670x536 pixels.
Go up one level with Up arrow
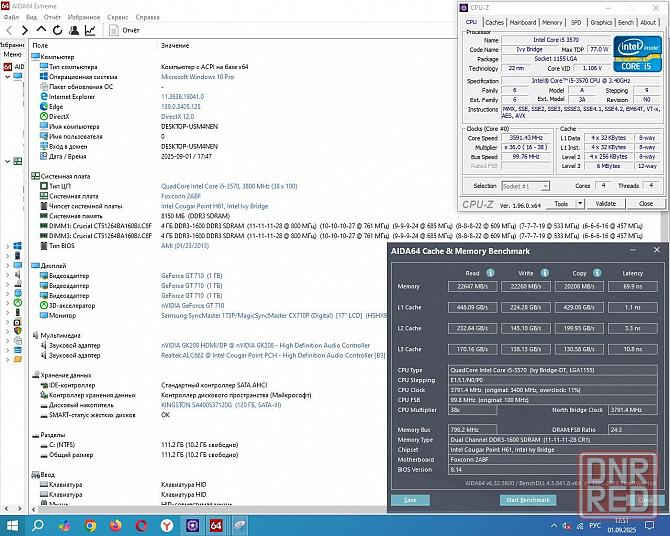coord(40,31)
